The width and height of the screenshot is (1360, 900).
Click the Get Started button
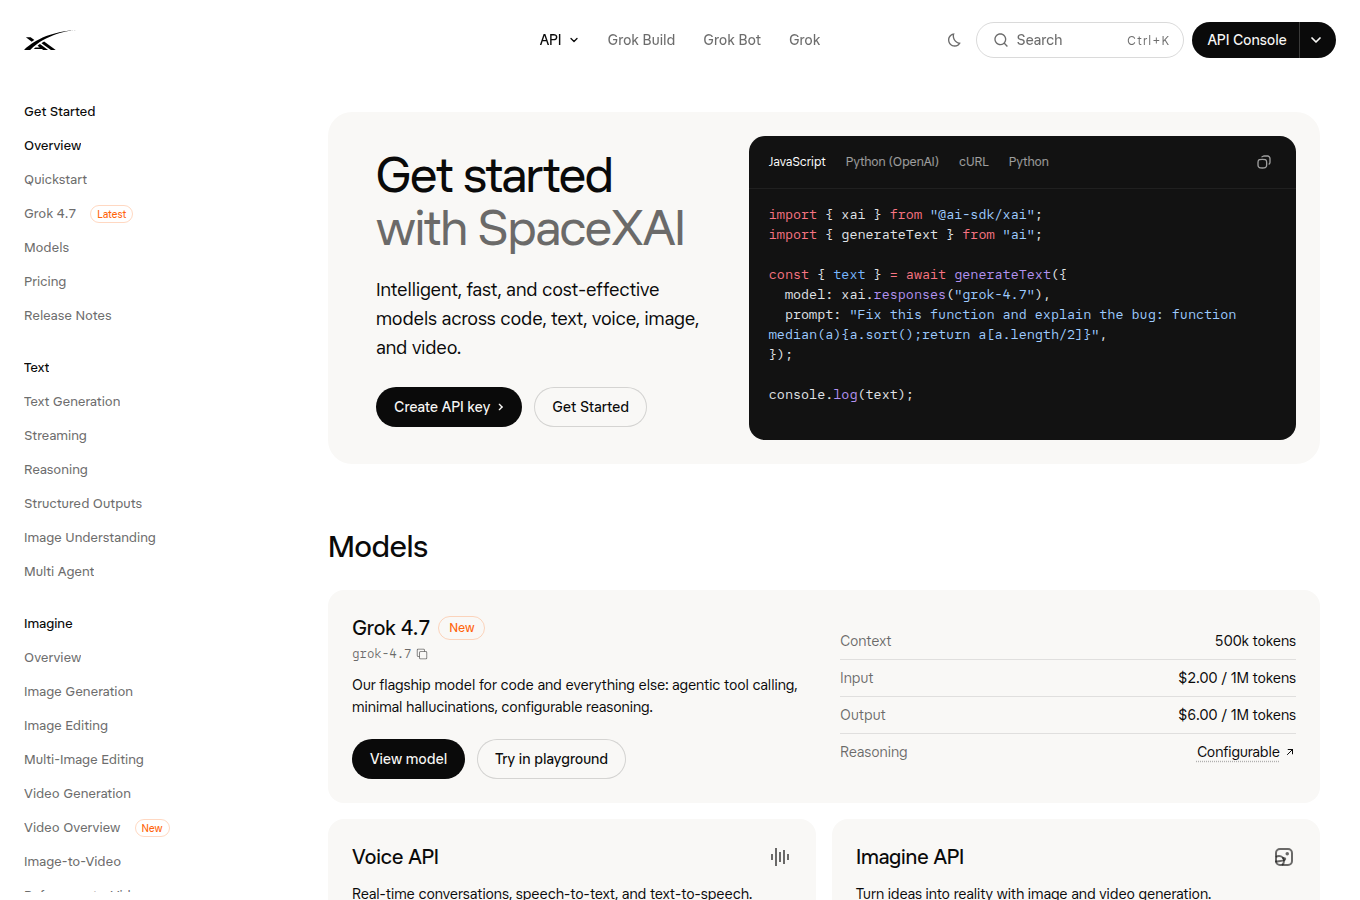[590, 407]
